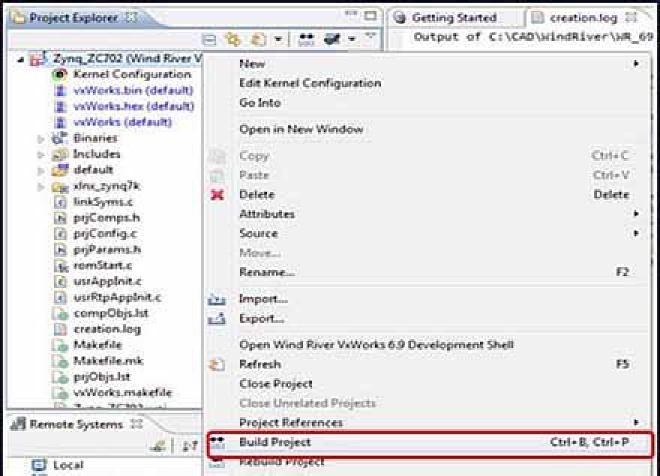Choose Open in New Window
The width and height of the screenshot is (660, 476).
coord(301,129)
